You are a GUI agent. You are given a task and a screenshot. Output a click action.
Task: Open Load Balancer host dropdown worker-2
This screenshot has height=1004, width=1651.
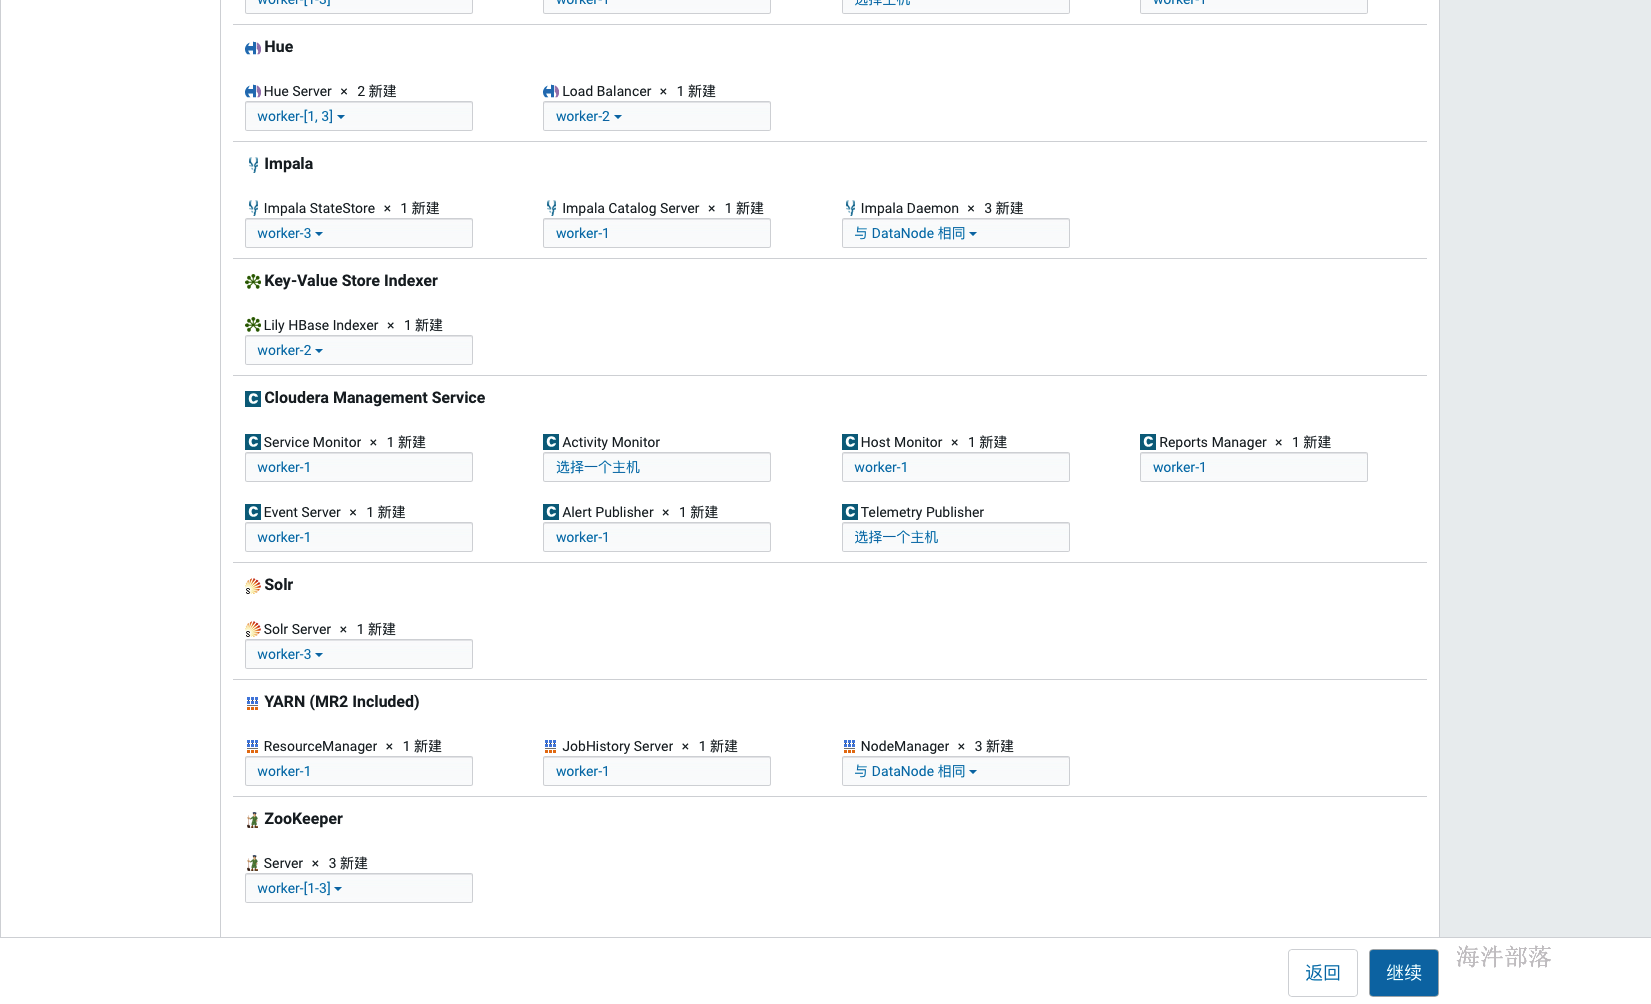657,117
